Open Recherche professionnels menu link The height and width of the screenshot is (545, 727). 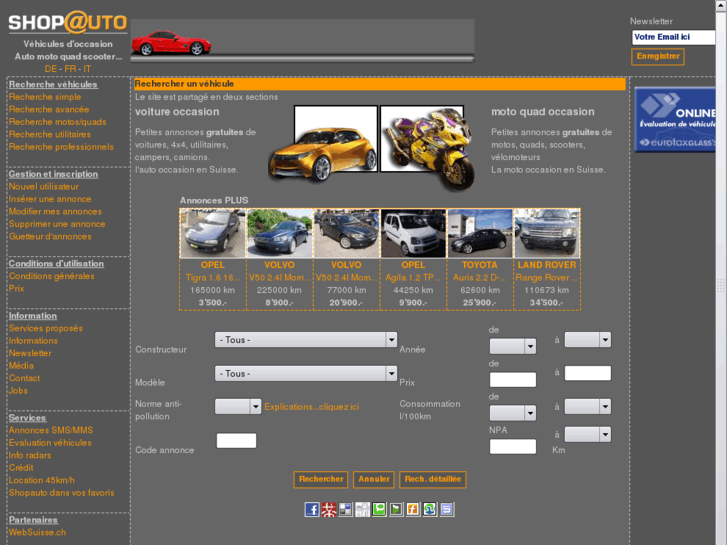[61, 147]
